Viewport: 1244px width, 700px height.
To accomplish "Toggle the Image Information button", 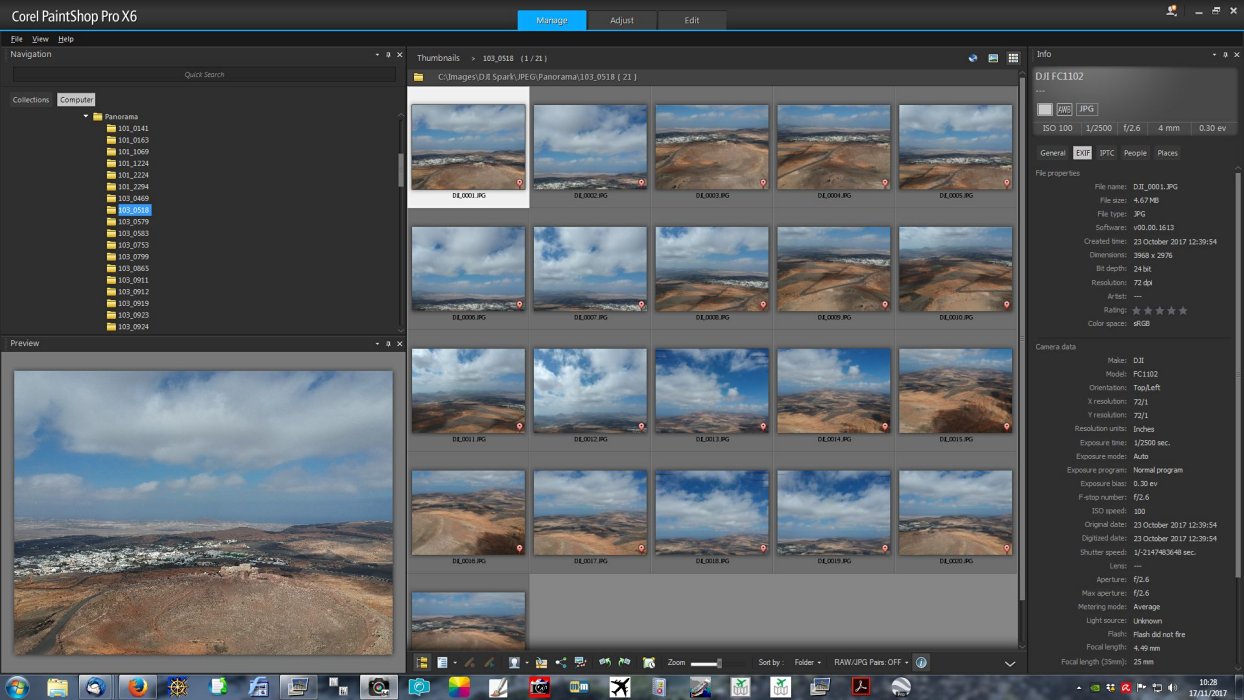I will tap(921, 662).
